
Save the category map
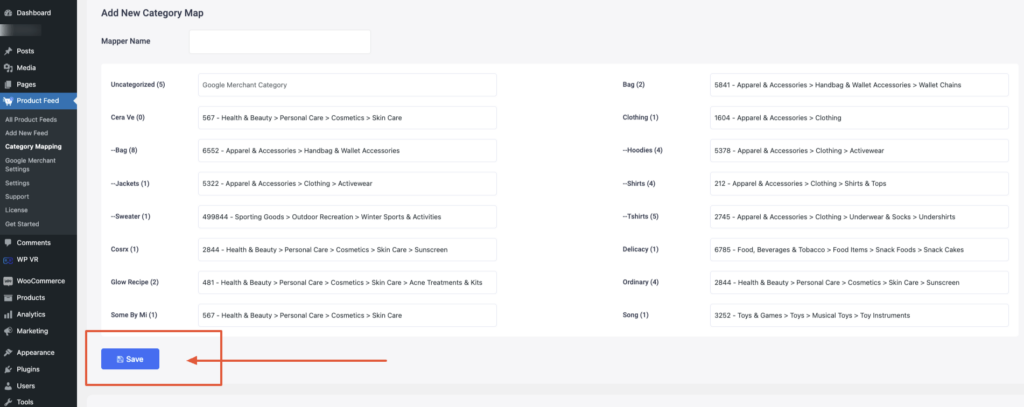pyautogui.click(x=130, y=359)
